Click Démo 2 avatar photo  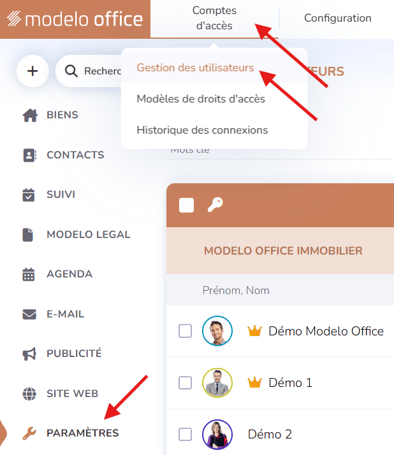pos(217,434)
